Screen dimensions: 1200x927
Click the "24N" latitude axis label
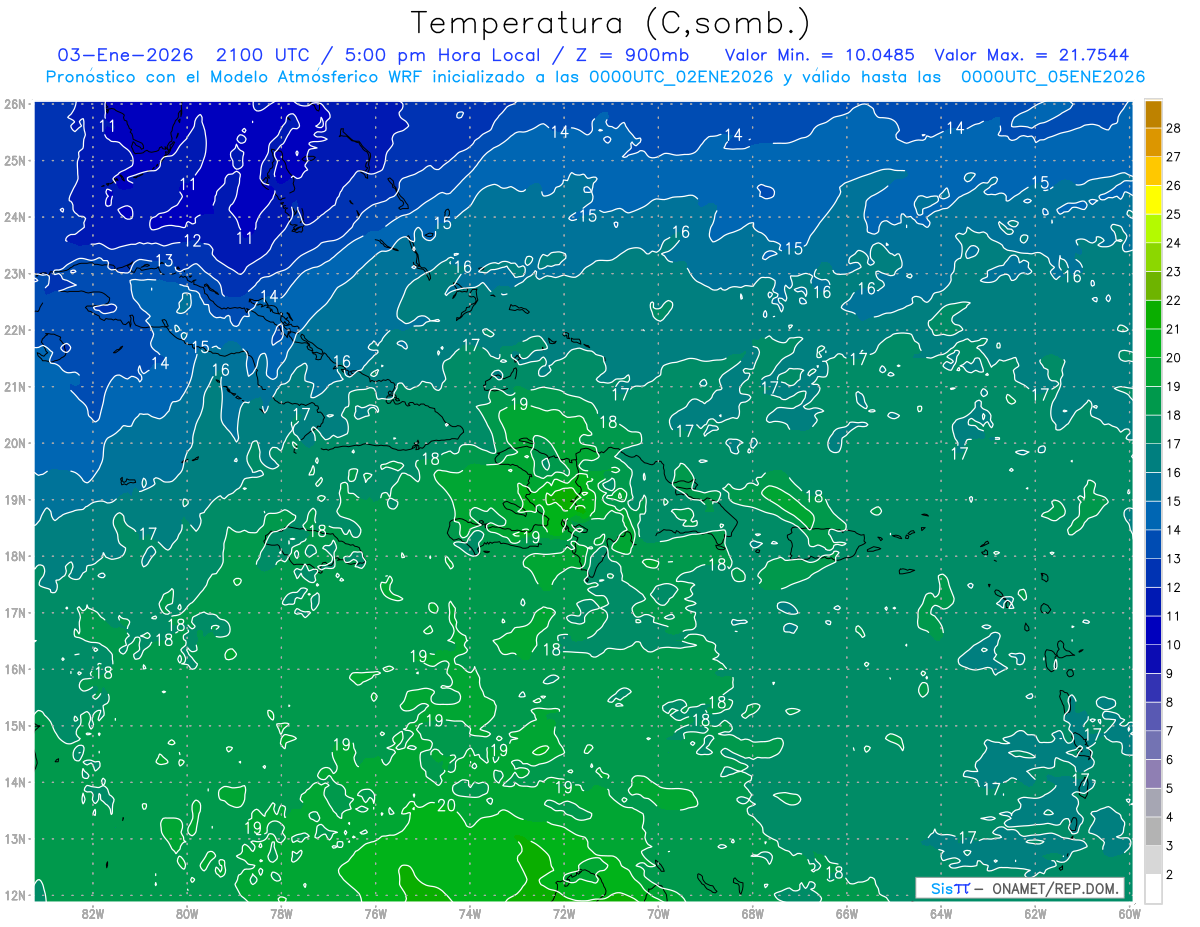pyautogui.click(x=15, y=217)
